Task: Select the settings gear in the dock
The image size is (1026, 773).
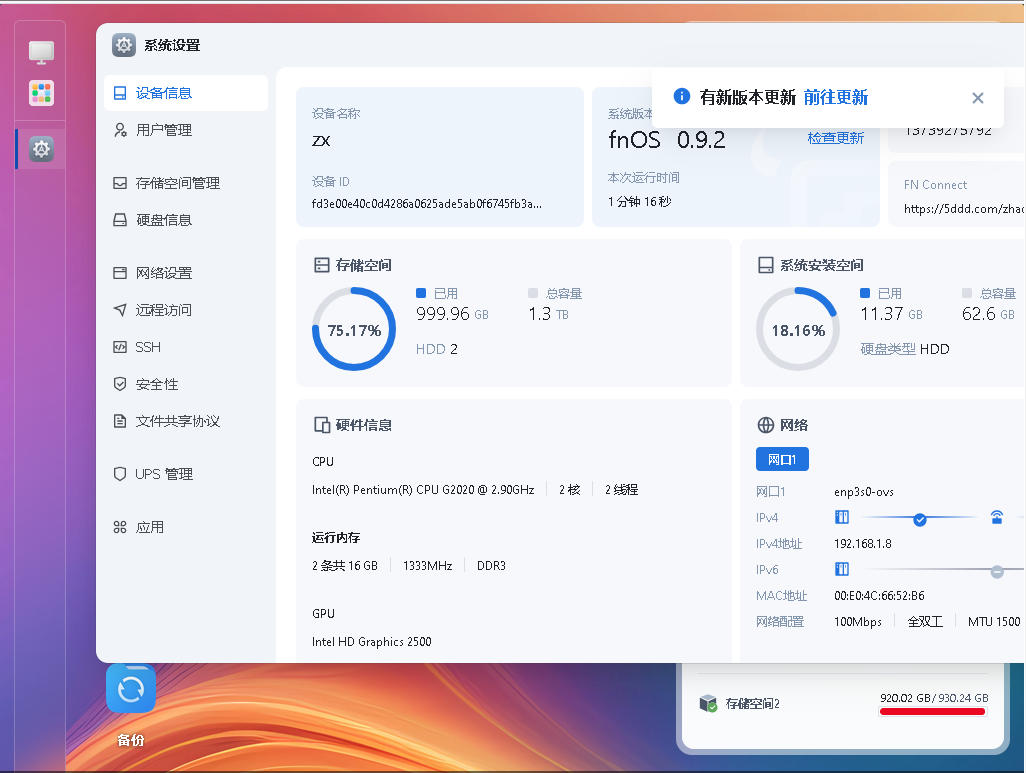Action: pyautogui.click(x=41, y=149)
